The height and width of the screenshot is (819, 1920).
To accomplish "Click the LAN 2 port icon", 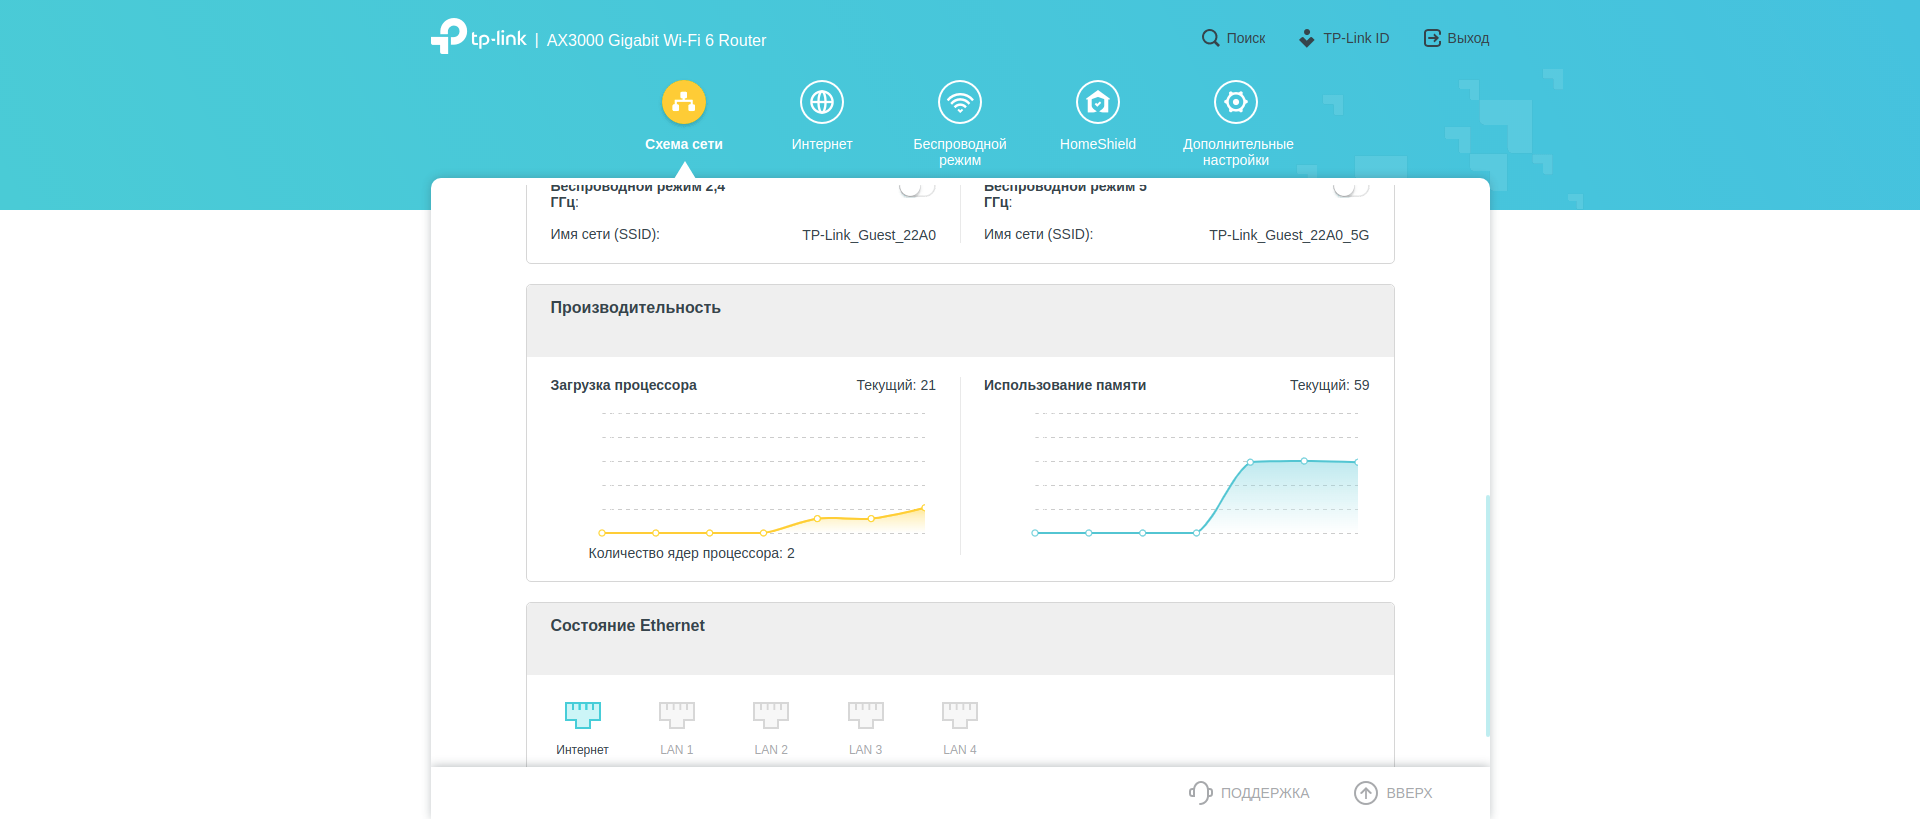I will point(770,714).
